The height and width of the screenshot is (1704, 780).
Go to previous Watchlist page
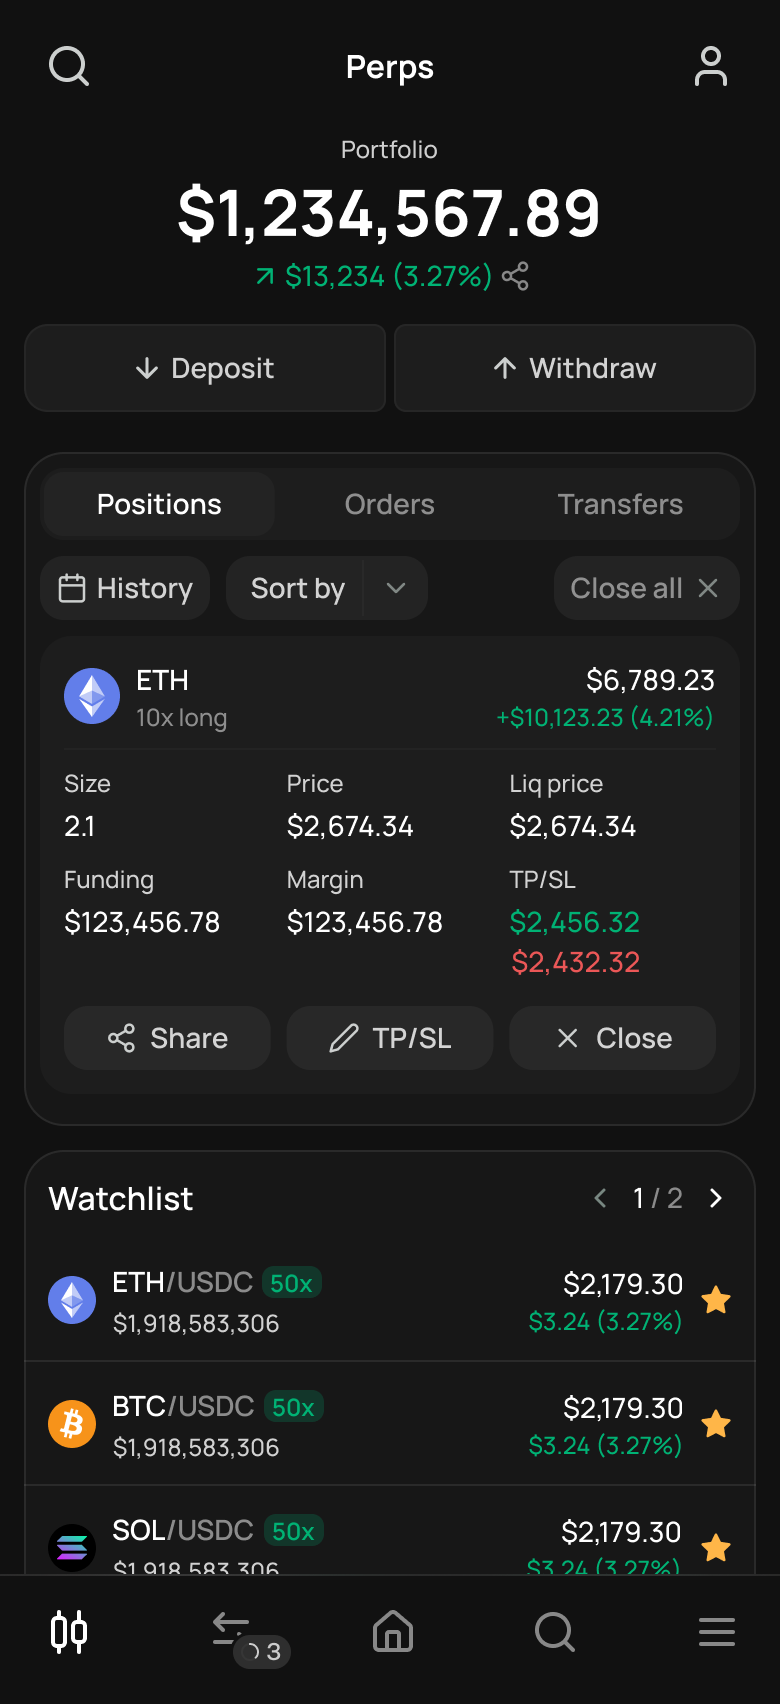[x=600, y=1198]
